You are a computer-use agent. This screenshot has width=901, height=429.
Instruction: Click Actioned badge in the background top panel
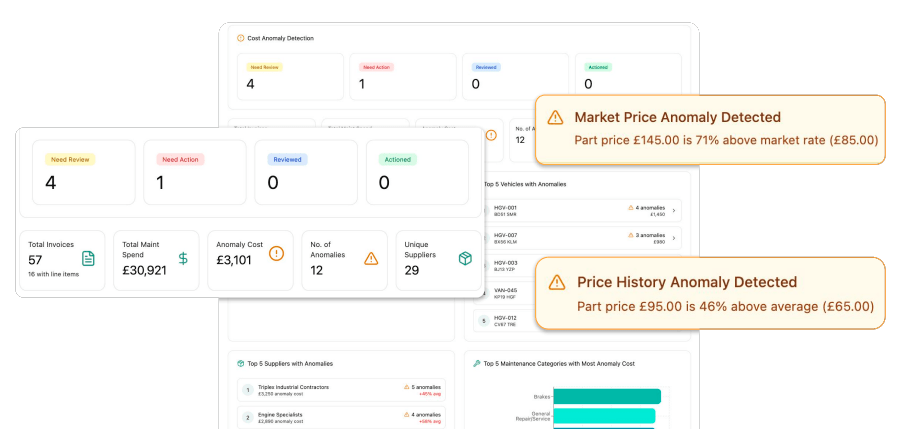[598, 67]
